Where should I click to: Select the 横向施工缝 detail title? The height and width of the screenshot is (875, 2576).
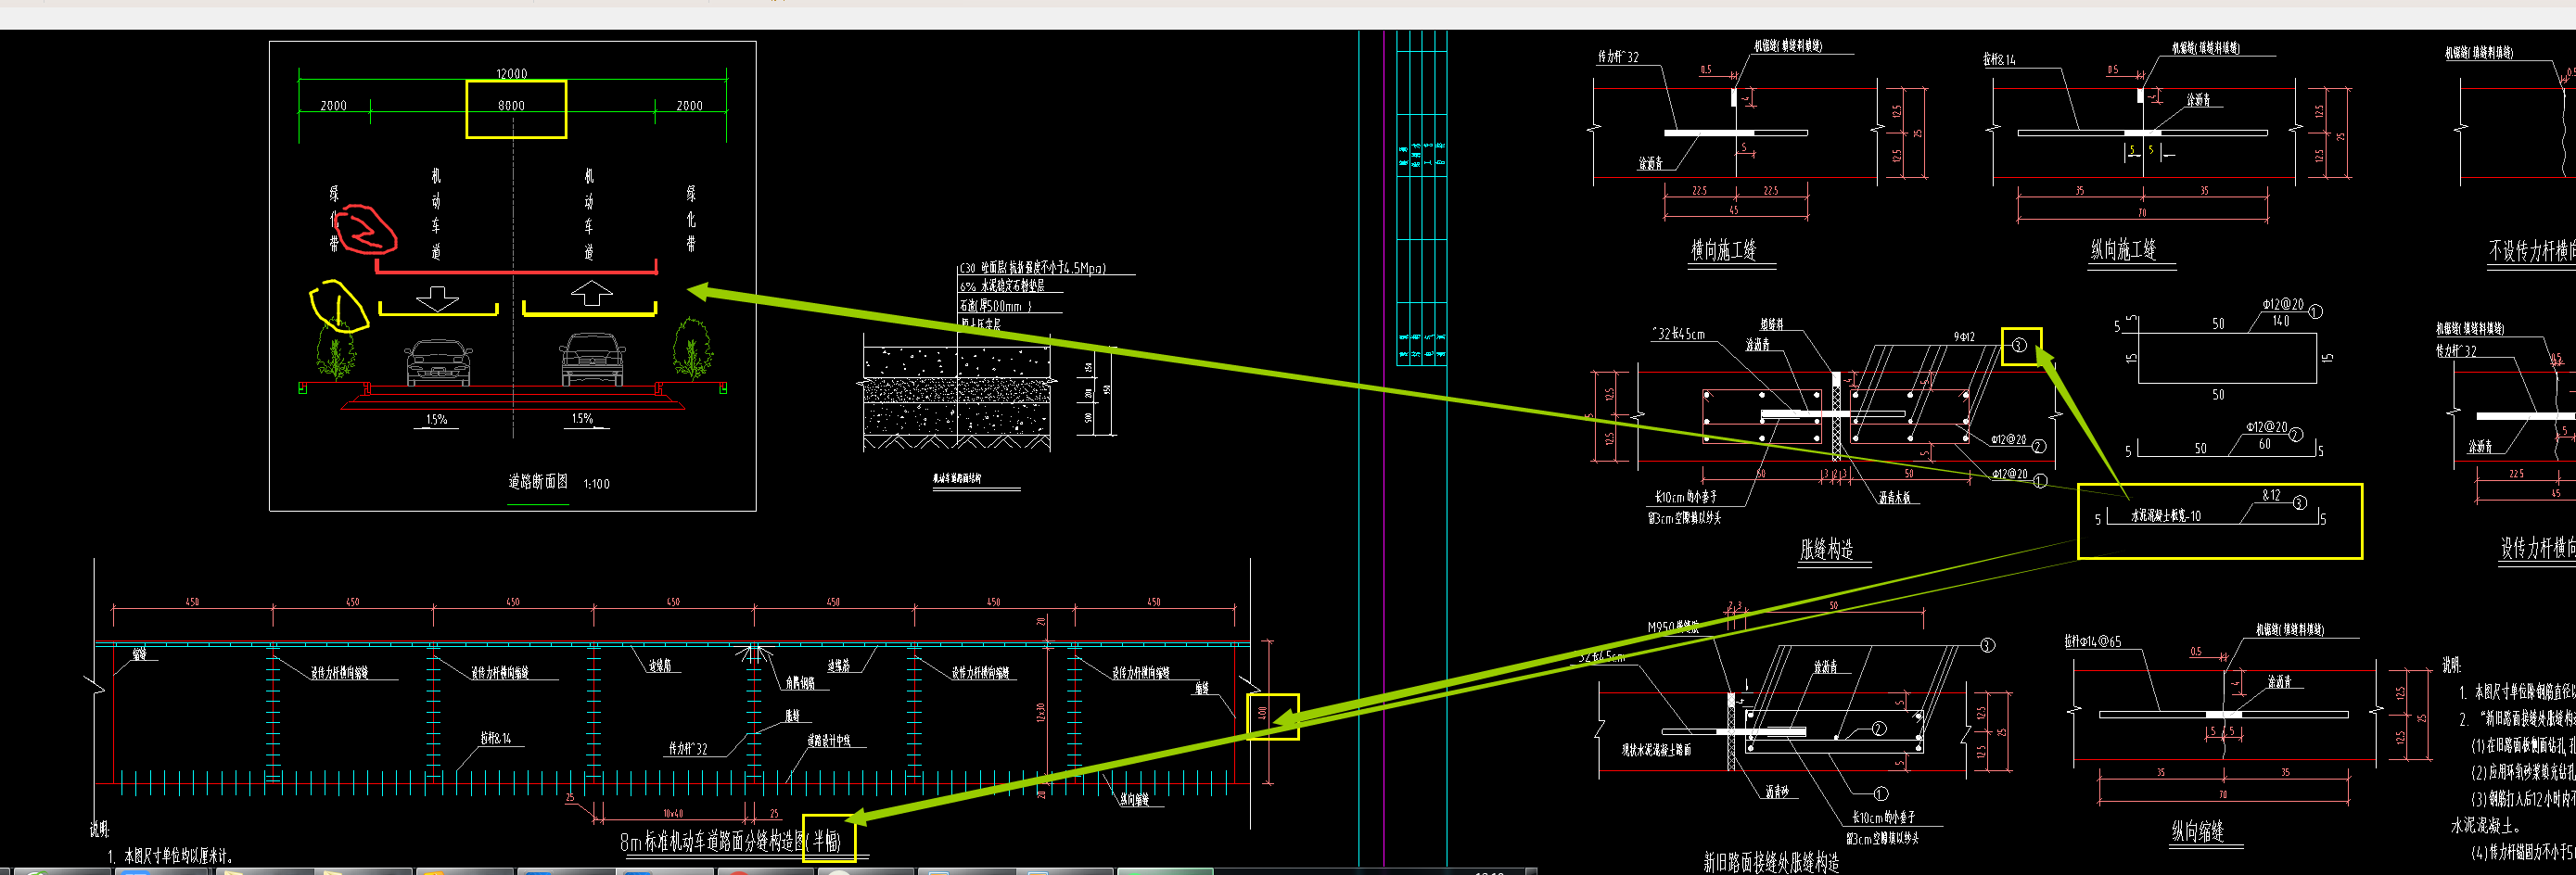pyautogui.click(x=1724, y=250)
